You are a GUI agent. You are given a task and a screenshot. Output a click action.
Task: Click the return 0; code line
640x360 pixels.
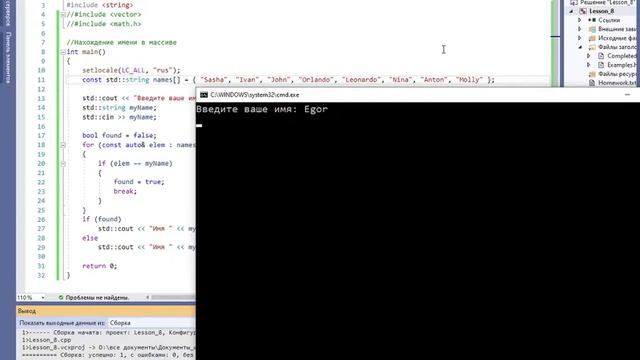(x=100, y=266)
